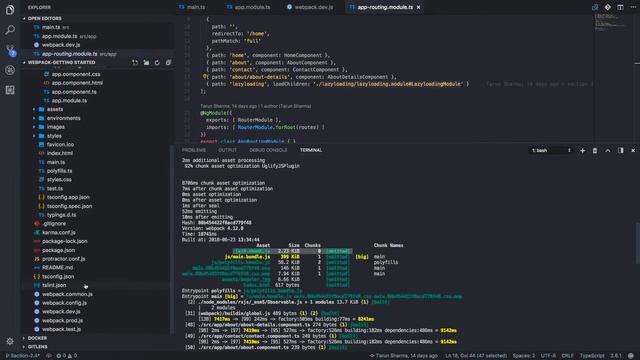
Task: Open tslint.json in explorer
Action: point(54,285)
